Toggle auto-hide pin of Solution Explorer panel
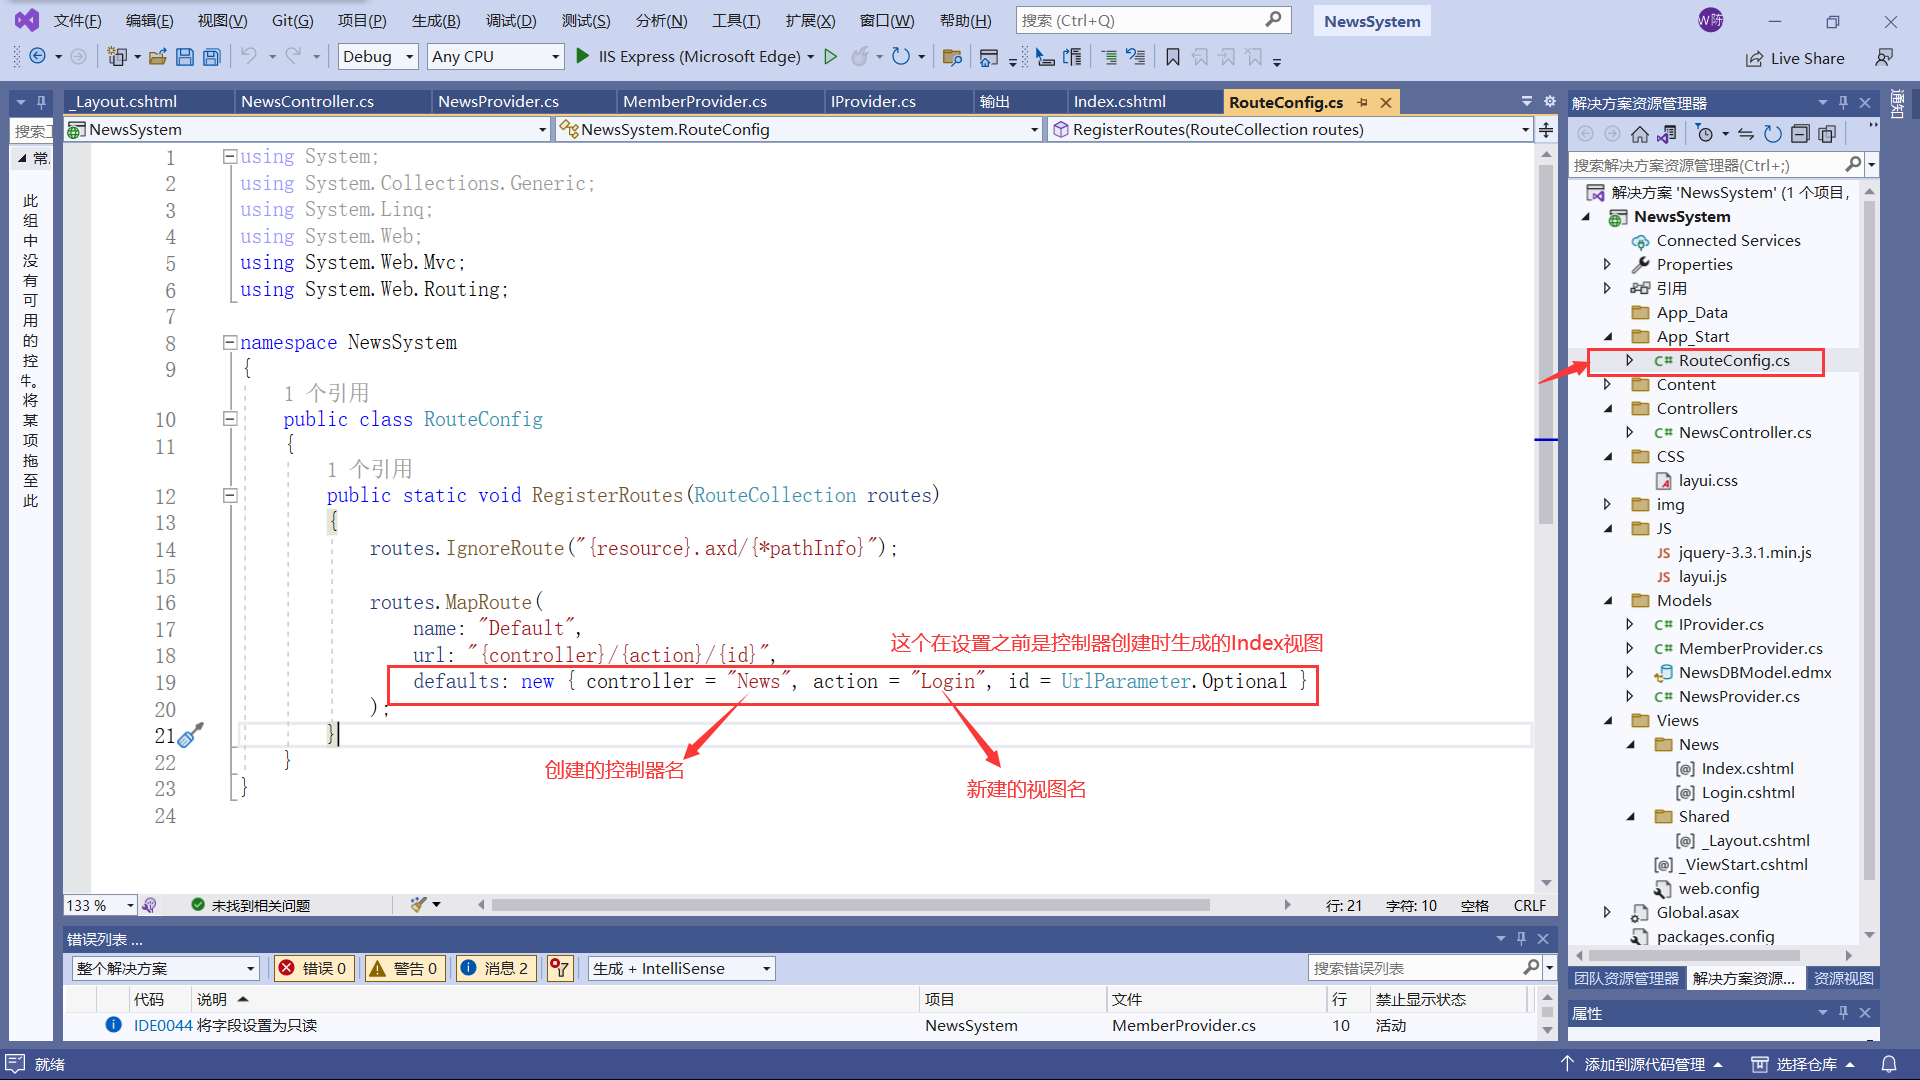Image resolution: width=1920 pixels, height=1080 pixels. (1843, 102)
